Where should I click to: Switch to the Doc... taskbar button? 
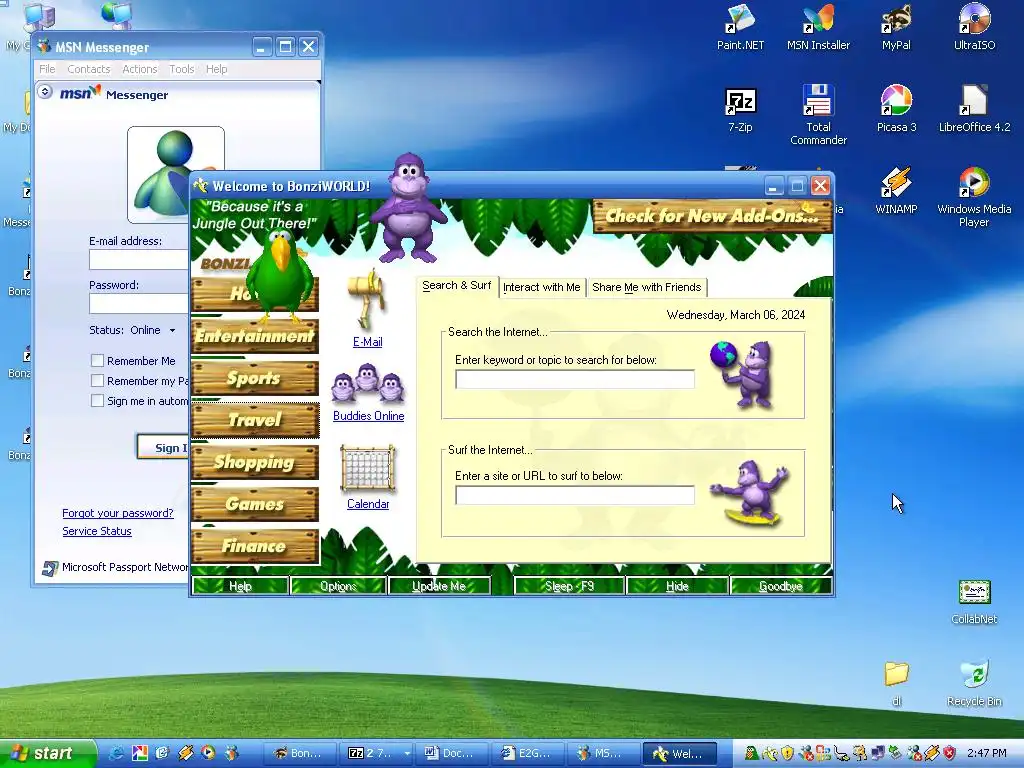pyautogui.click(x=451, y=753)
